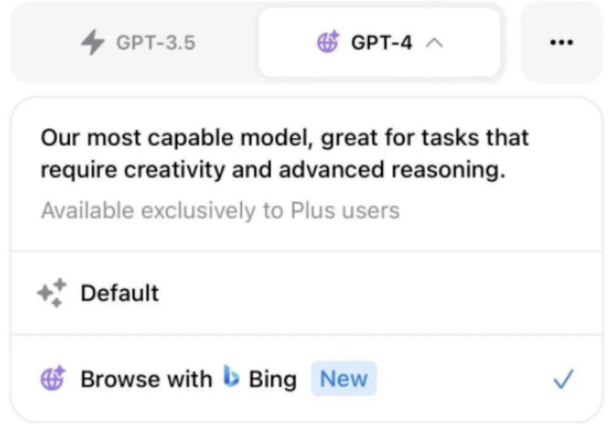Click the sparkles icon beside Default
The height and width of the screenshot is (424, 612).
pos(52,293)
